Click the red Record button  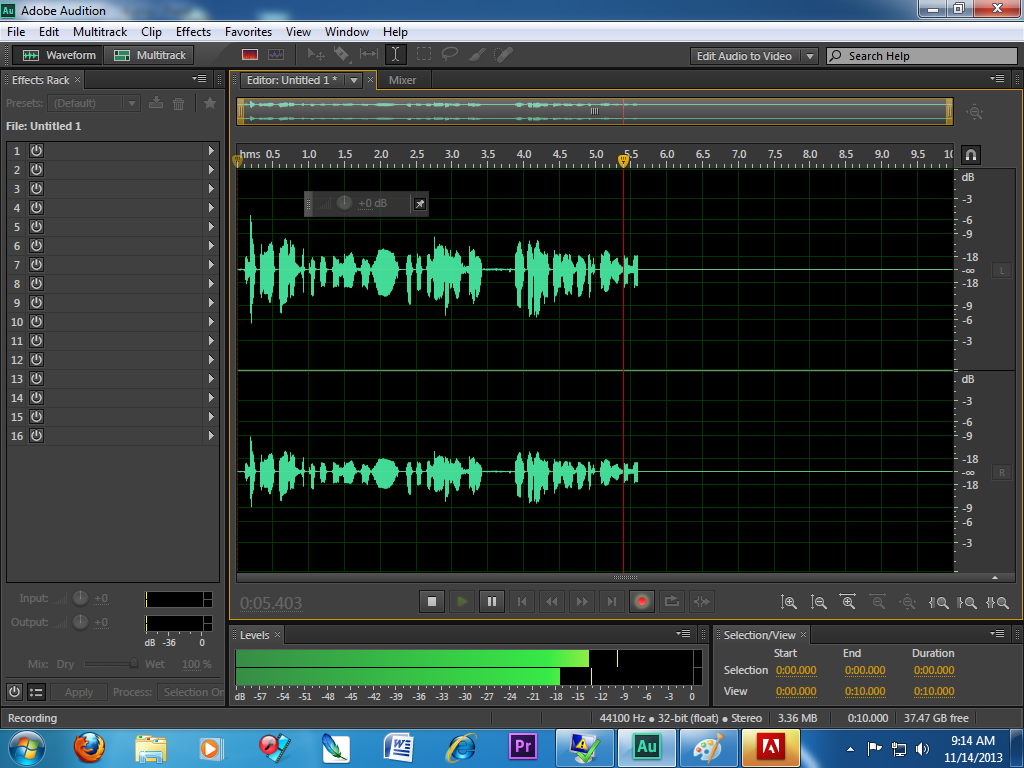(x=642, y=601)
